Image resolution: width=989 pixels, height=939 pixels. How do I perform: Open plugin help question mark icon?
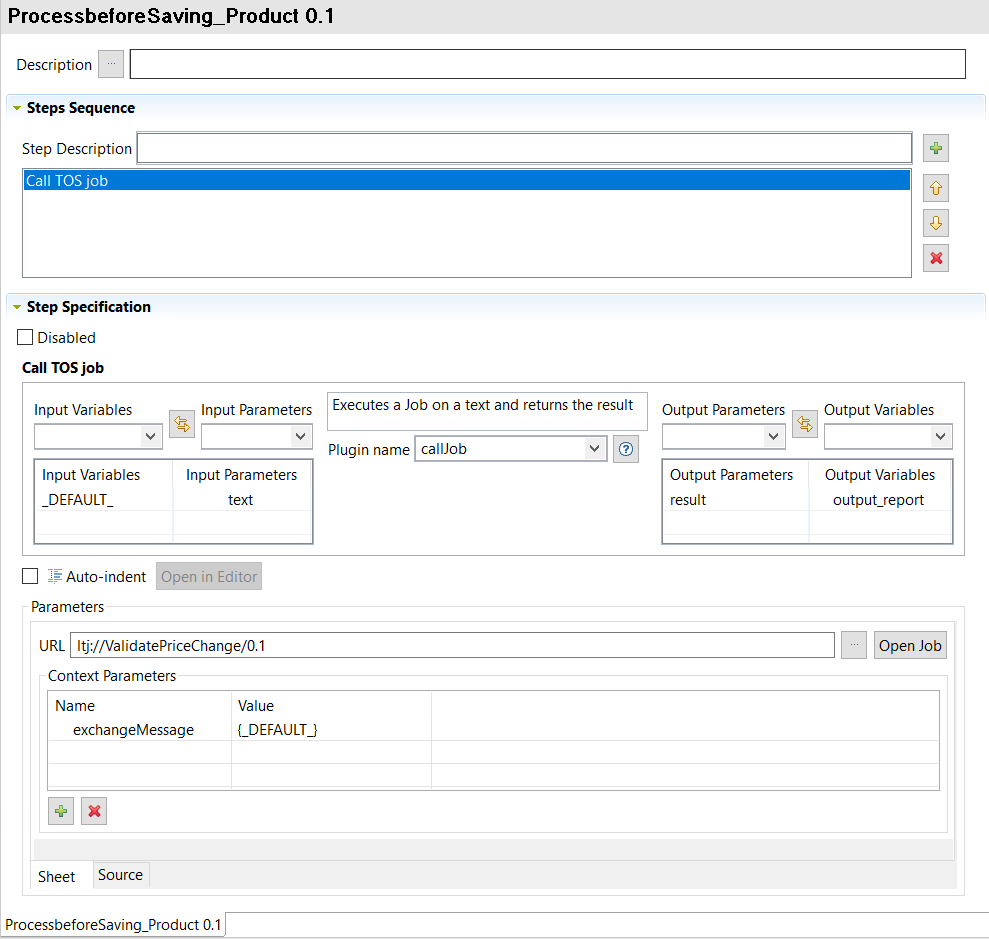tap(625, 449)
